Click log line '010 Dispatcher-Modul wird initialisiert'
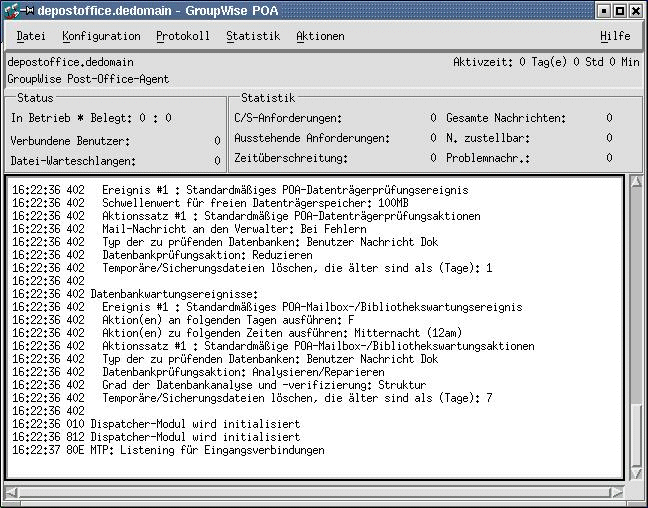This screenshot has width=648, height=508. pos(156,424)
